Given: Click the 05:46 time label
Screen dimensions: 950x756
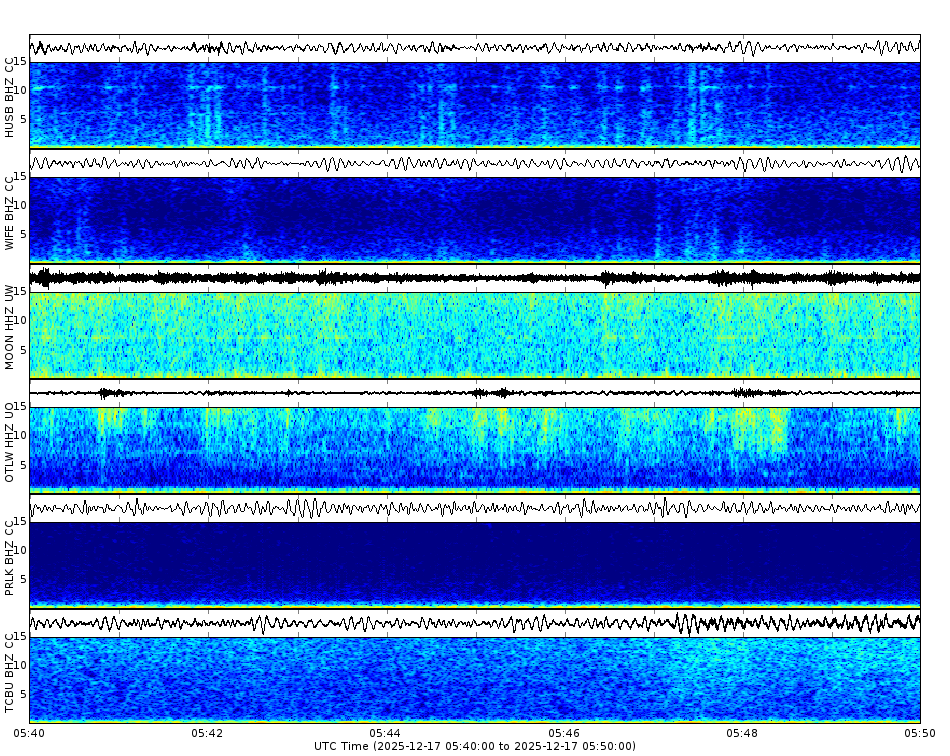Looking at the screenshot, I should point(564,732).
